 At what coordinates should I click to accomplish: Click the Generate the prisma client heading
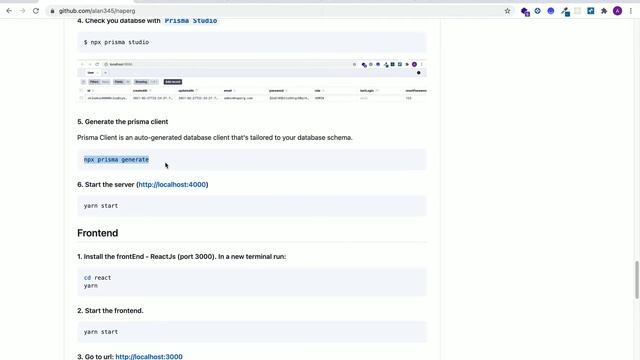[x=122, y=122]
